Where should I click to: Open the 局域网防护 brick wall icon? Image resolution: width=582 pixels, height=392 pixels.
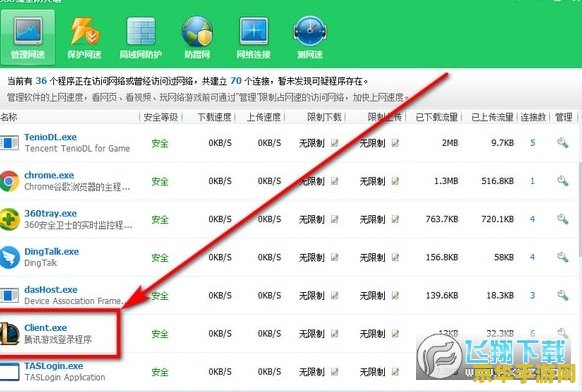coord(141,32)
